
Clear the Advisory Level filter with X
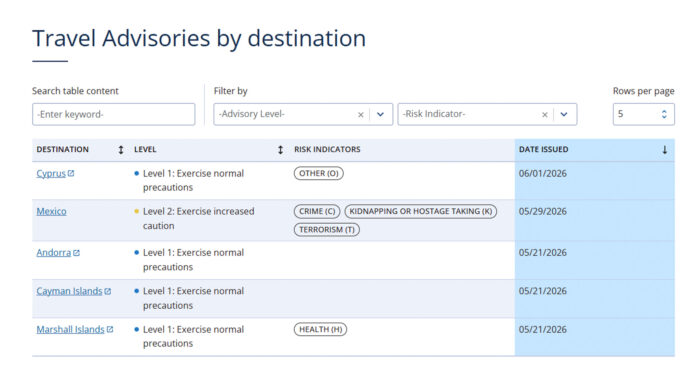pos(361,115)
